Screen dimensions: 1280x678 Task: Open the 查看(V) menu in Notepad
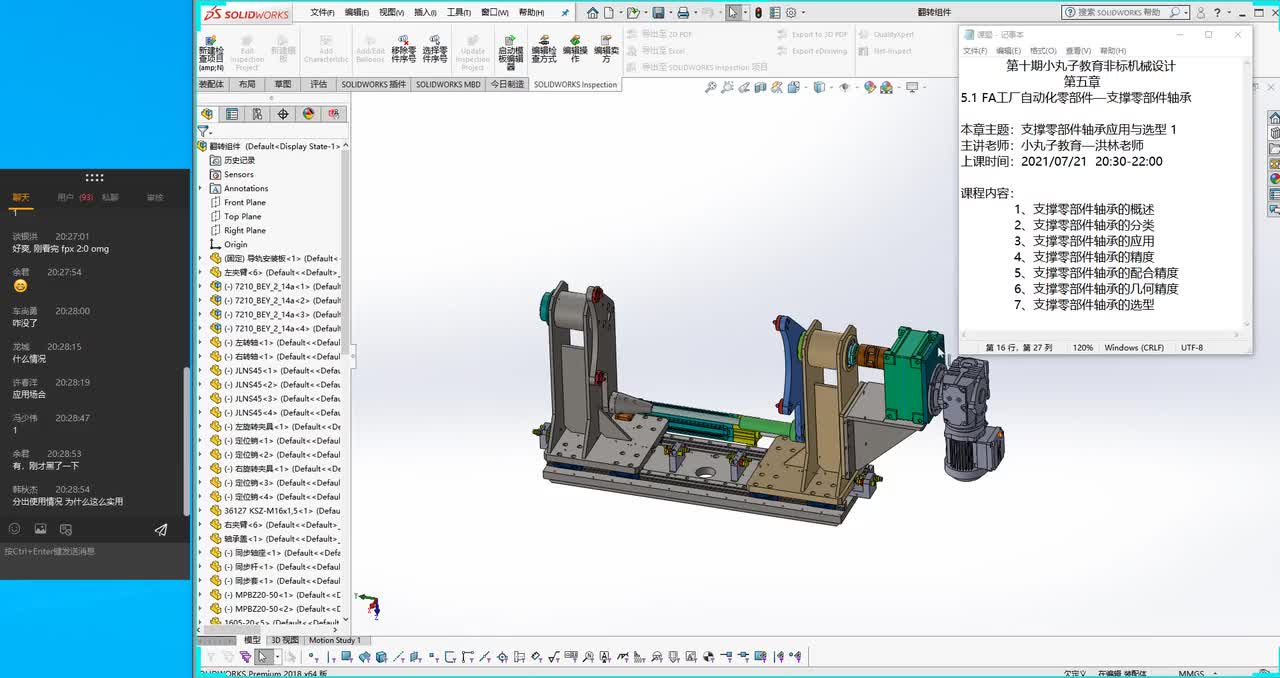[x=1078, y=51]
